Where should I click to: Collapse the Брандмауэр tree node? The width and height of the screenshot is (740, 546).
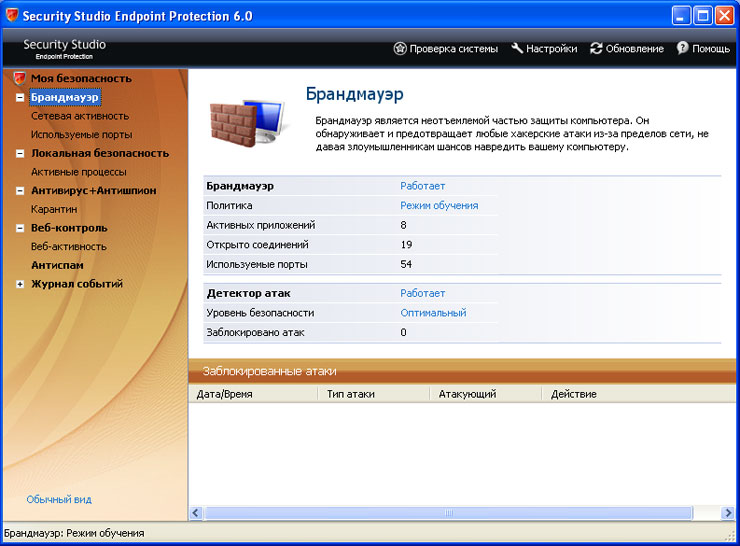click(x=20, y=98)
